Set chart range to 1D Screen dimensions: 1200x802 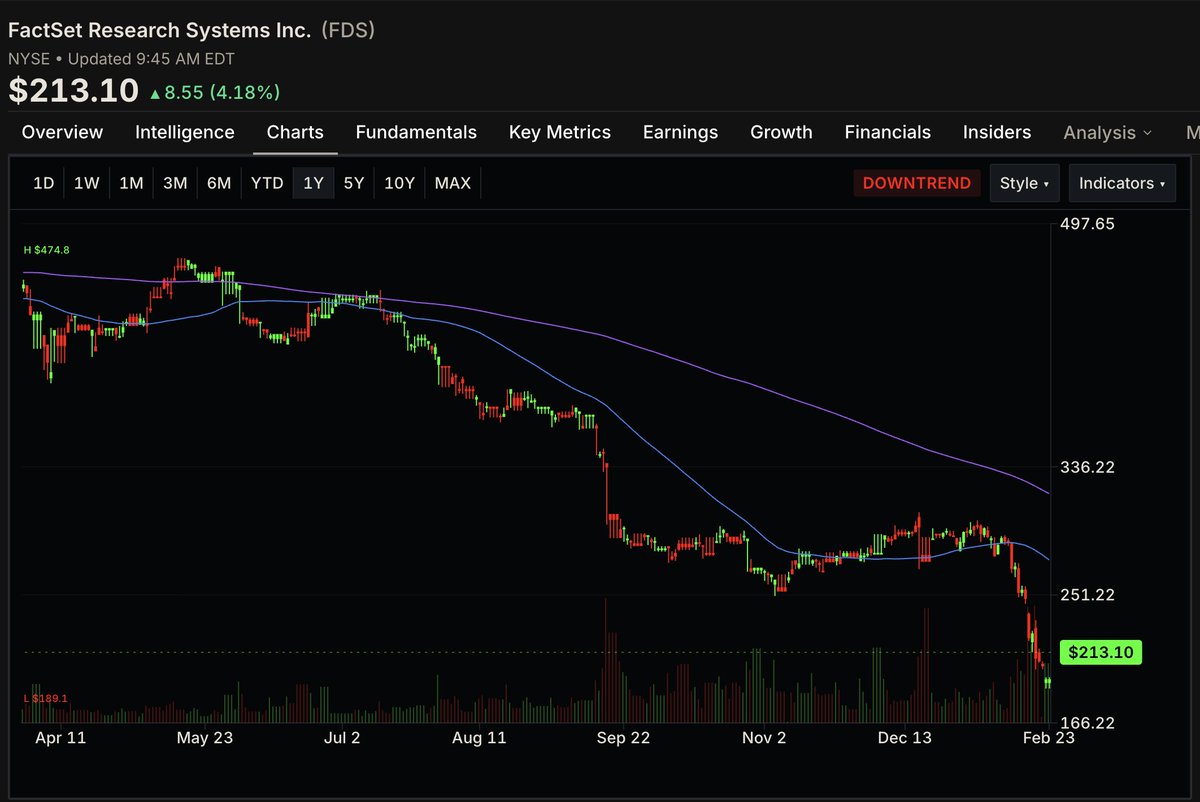(44, 183)
